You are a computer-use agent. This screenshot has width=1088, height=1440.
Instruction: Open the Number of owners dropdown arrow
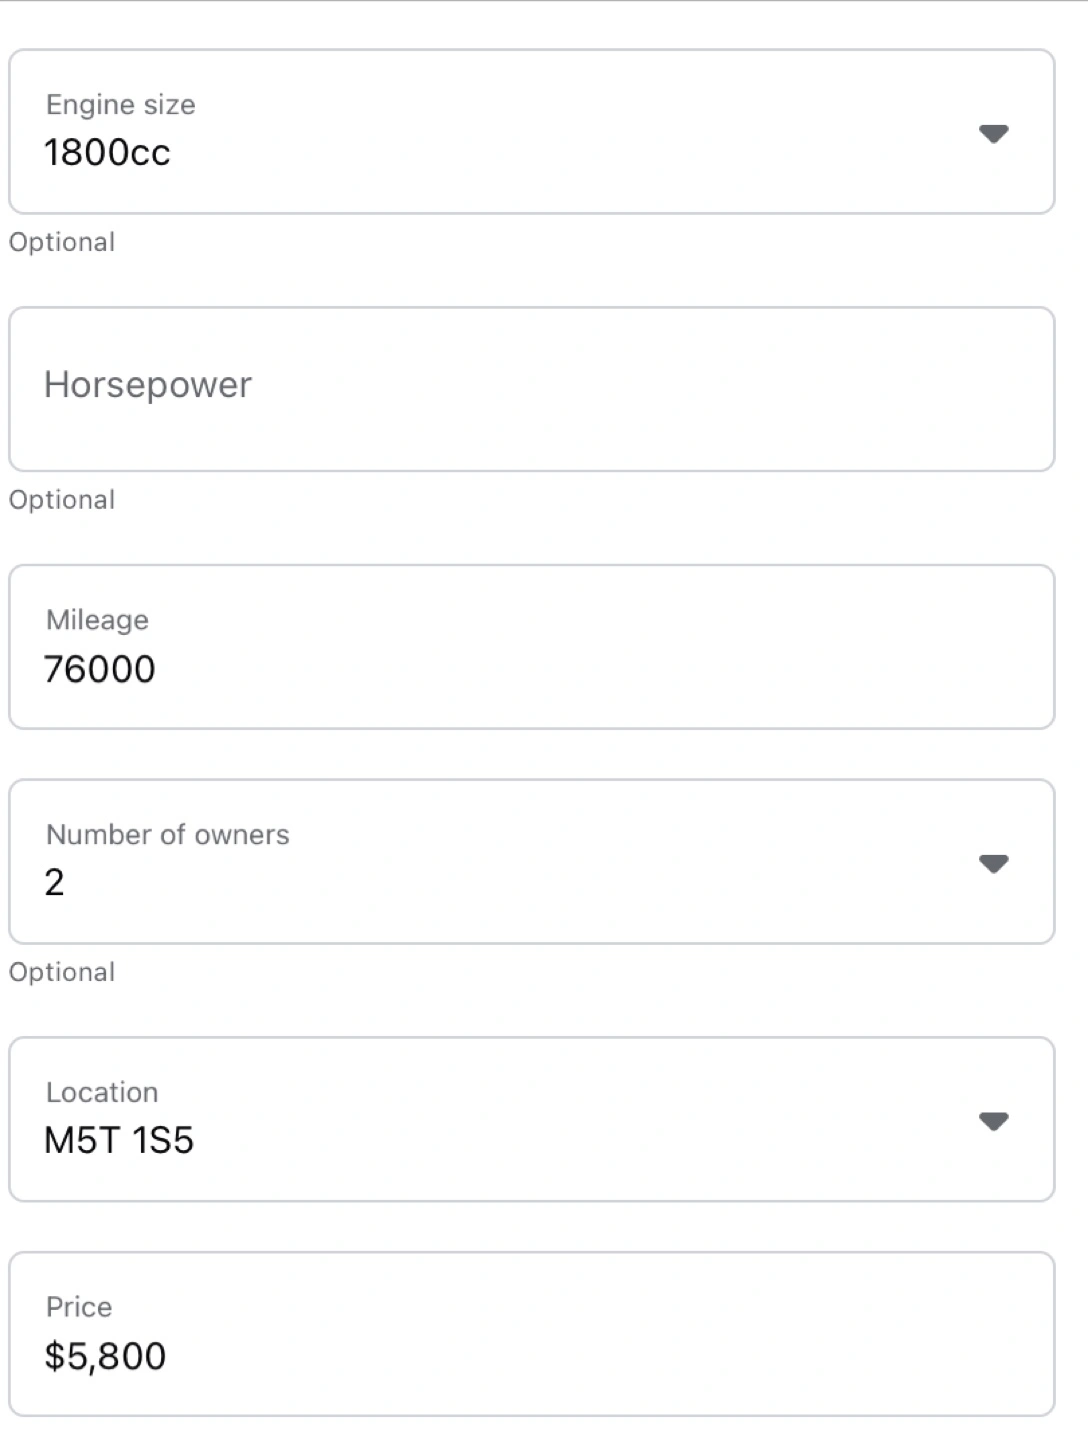click(993, 863)
